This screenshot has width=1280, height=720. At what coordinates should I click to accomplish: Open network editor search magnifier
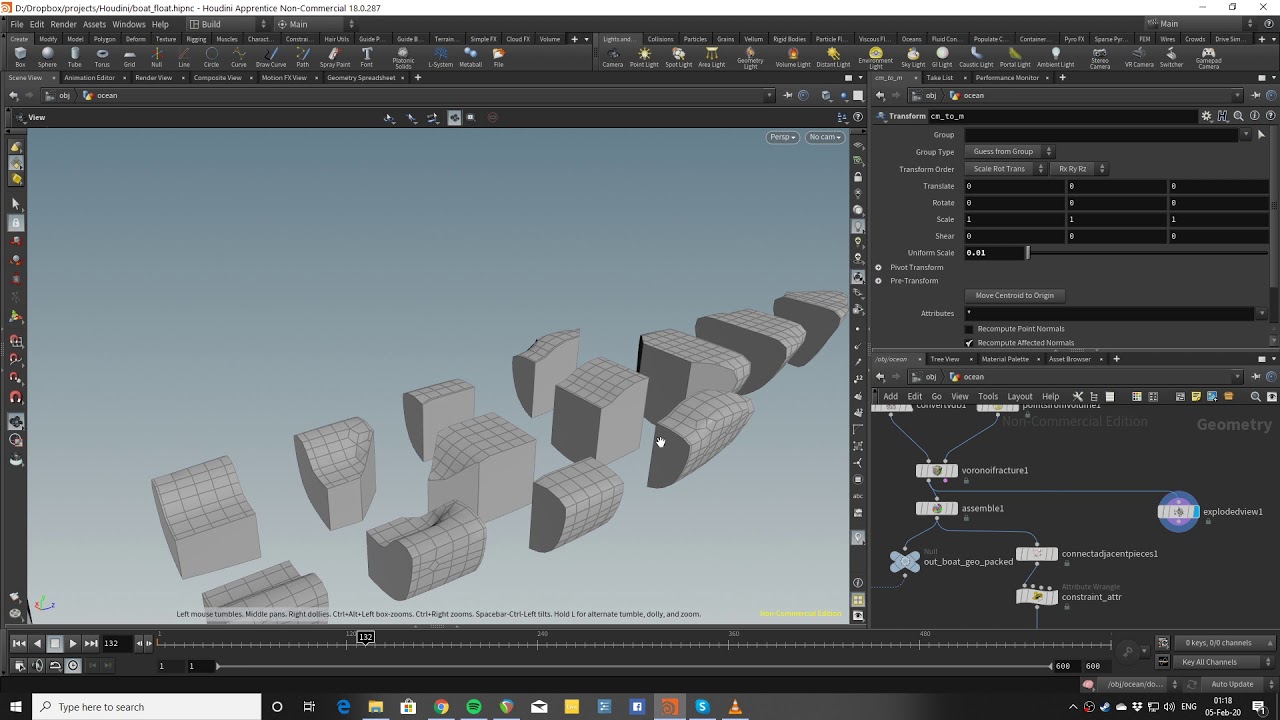[1255, 396]
